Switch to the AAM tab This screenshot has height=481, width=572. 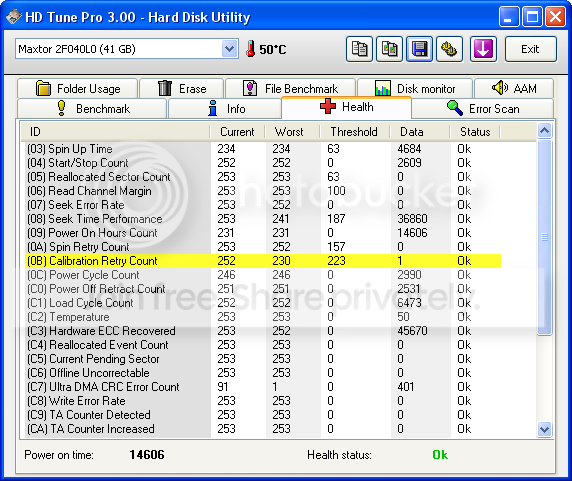coord(514,89)
